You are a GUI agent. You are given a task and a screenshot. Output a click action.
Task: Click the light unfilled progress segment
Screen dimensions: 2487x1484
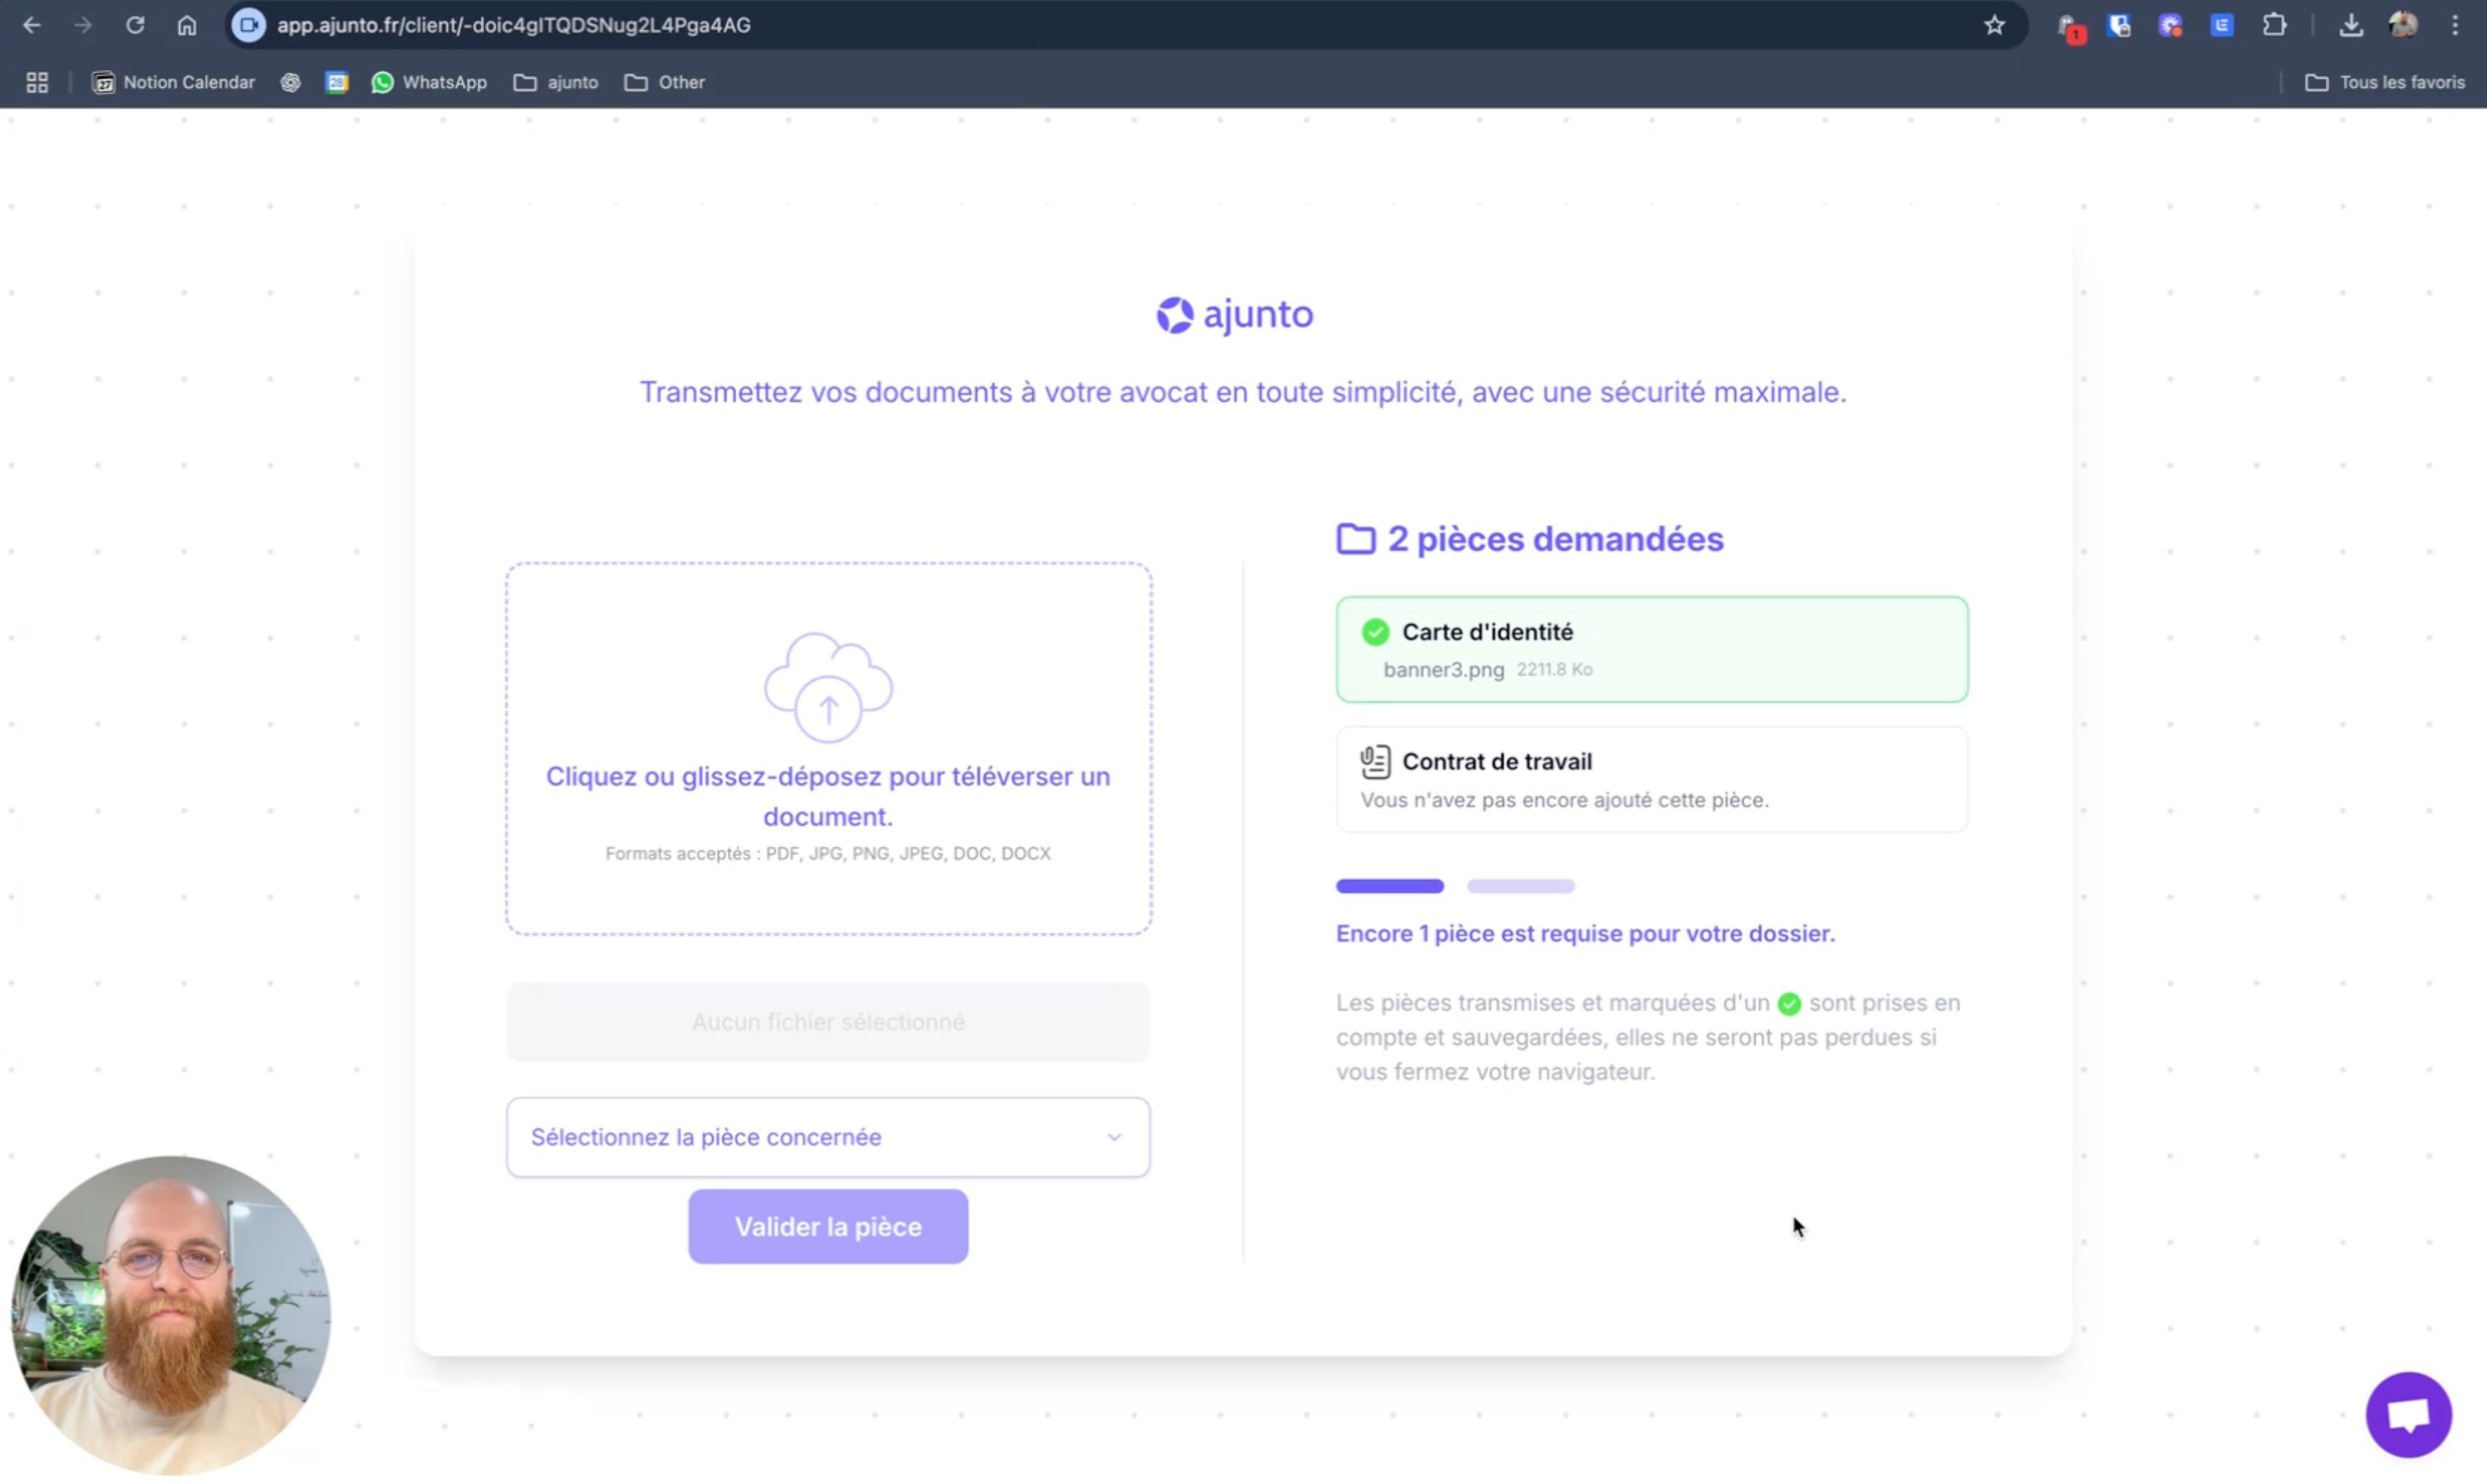click(1521, 886)
